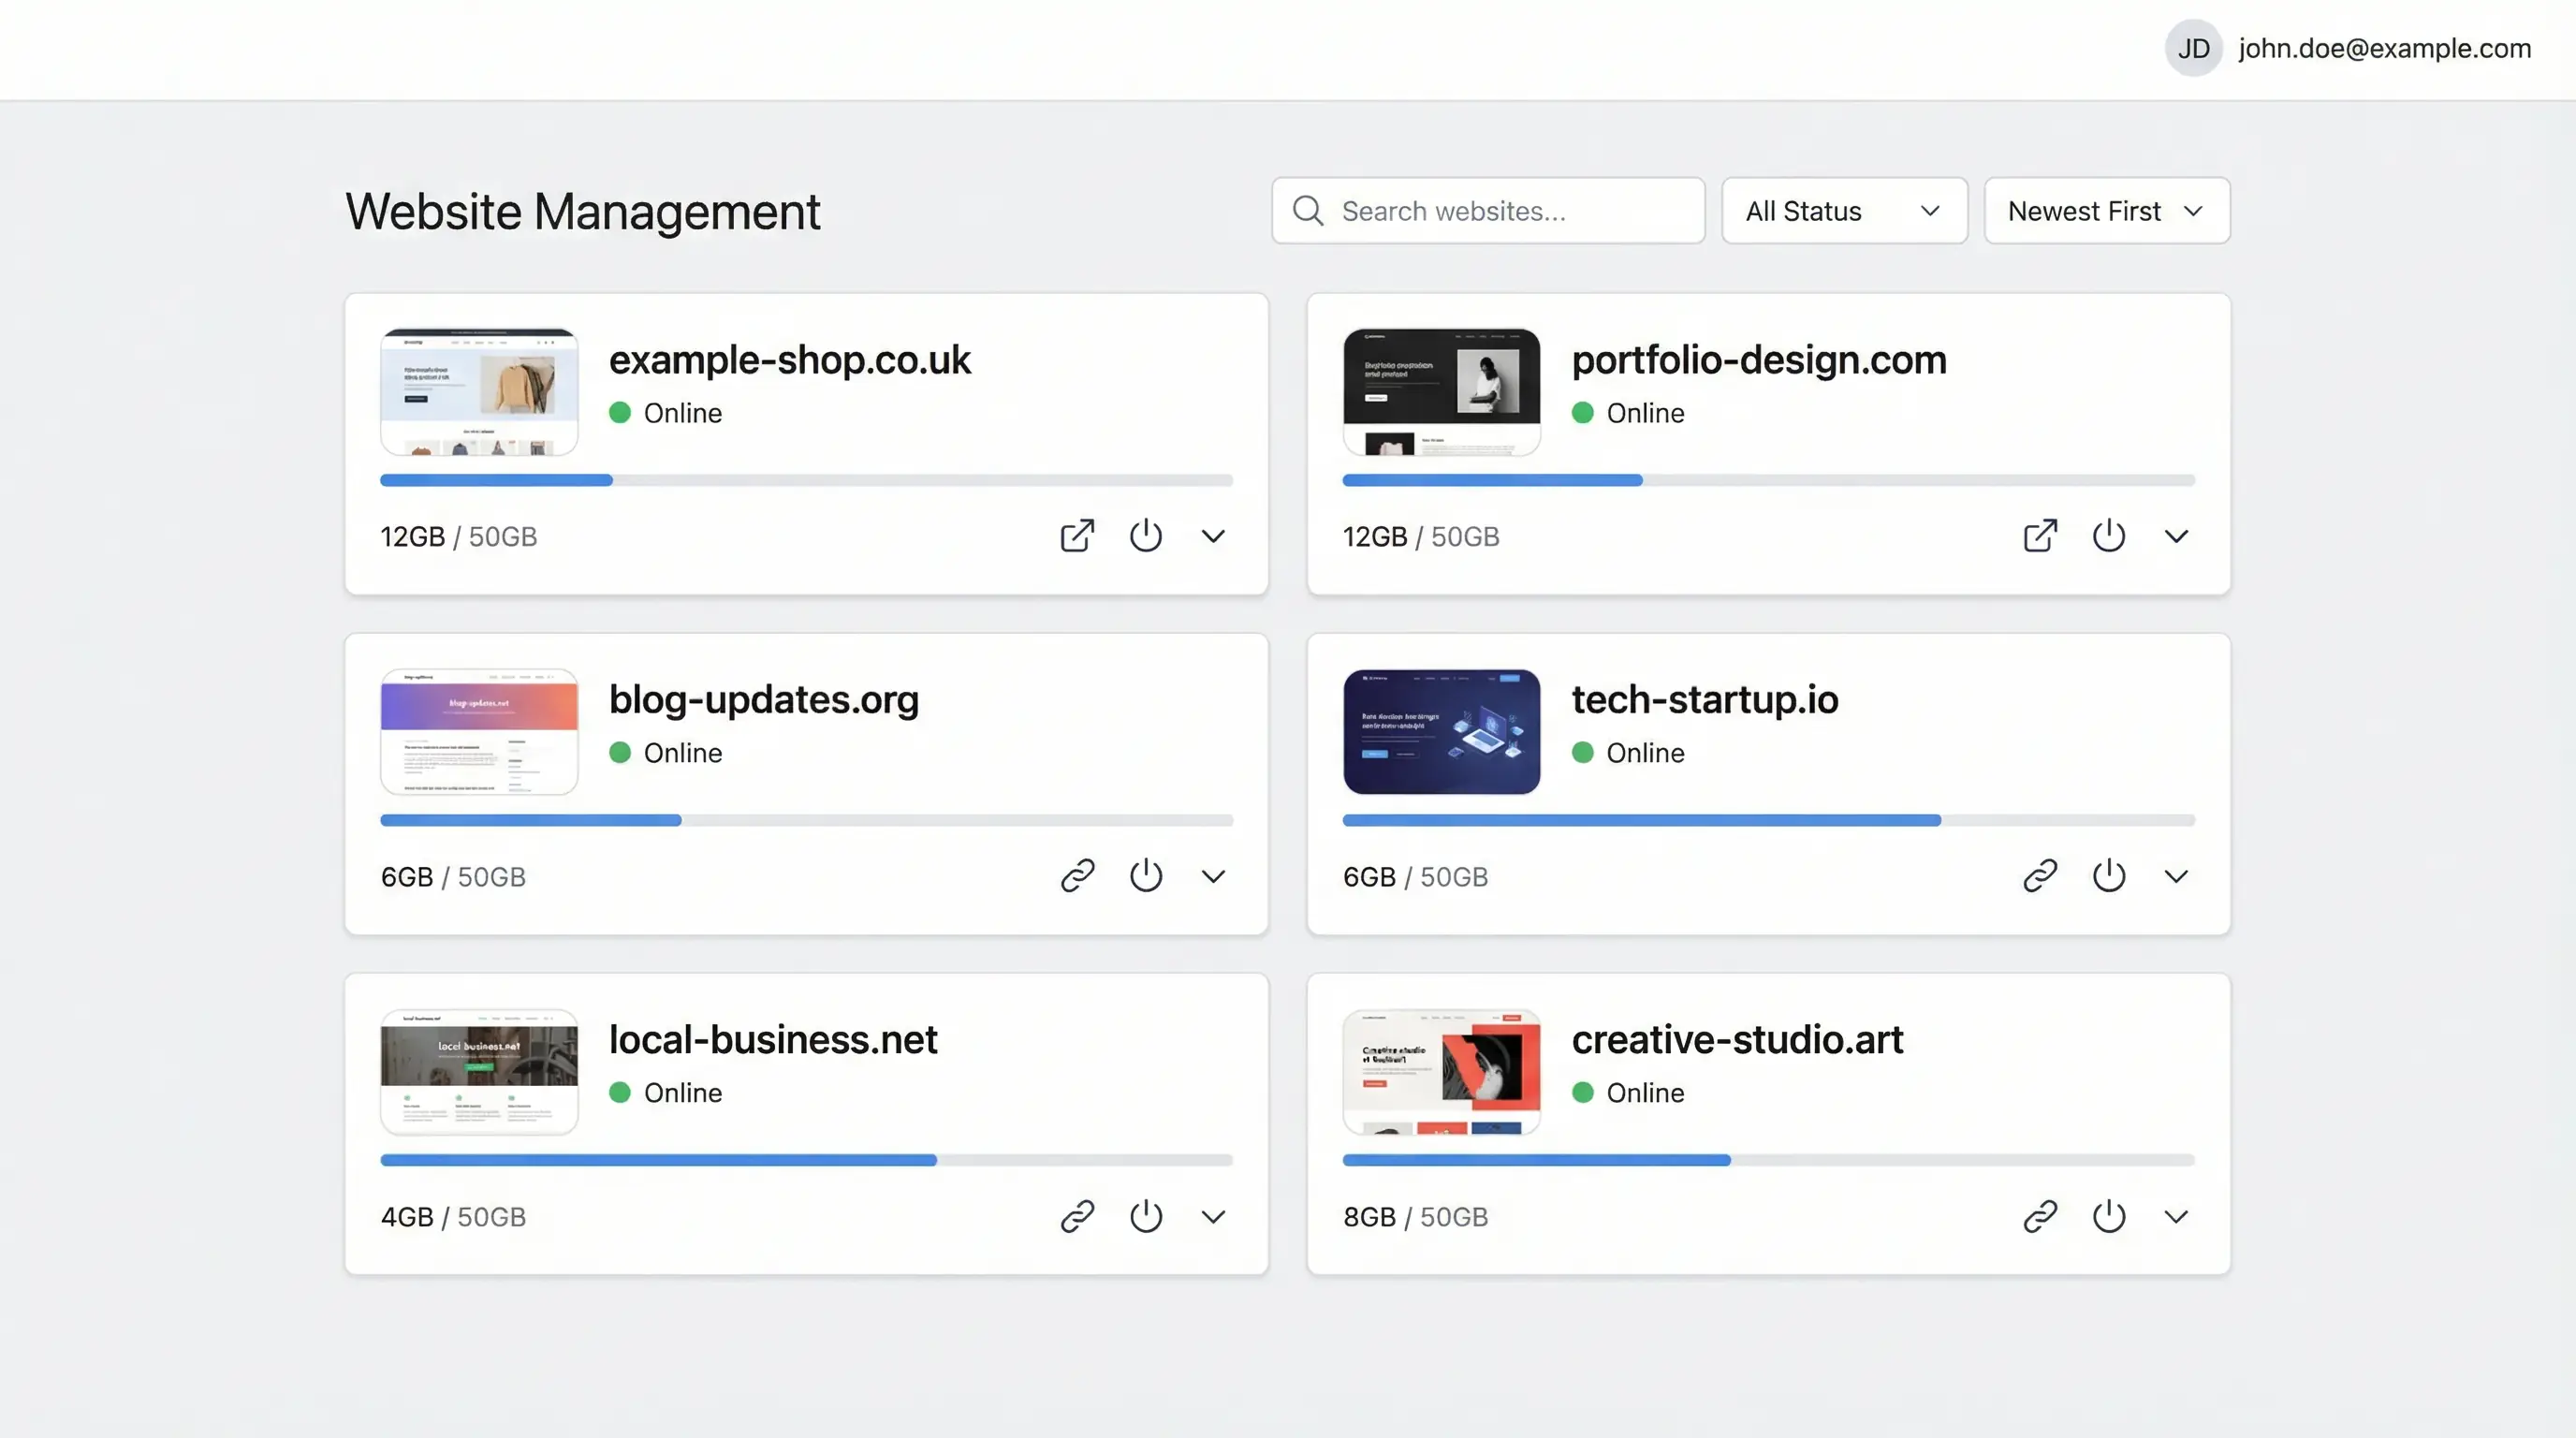Click the 8GB / 50GB storage text

point(1415,1217)
